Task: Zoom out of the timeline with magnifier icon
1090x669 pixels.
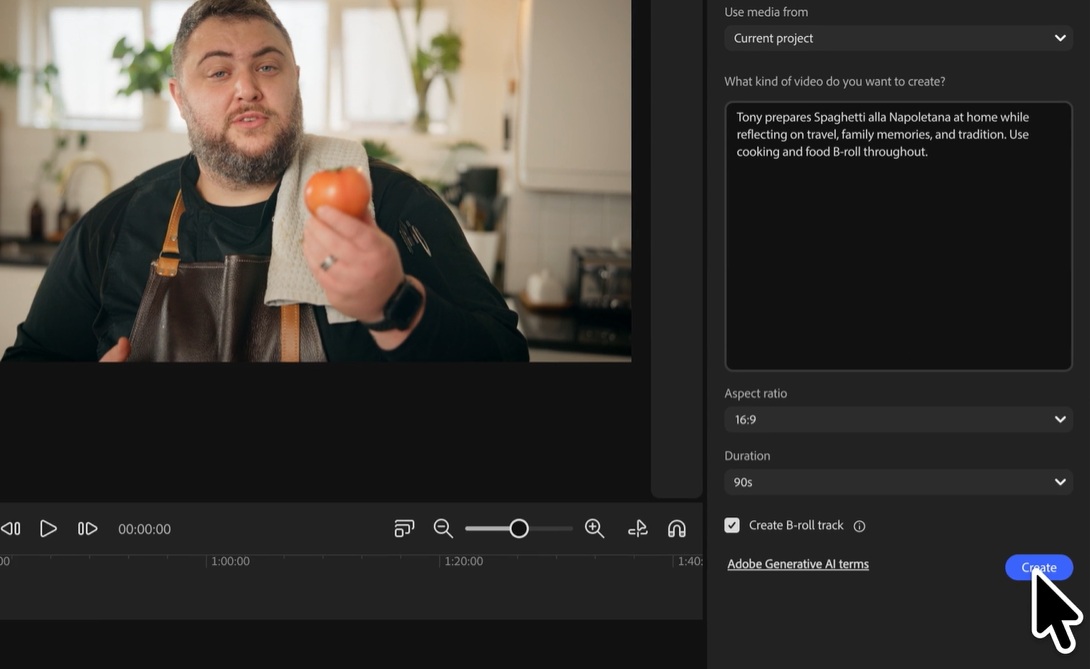Action: point(443,528)
